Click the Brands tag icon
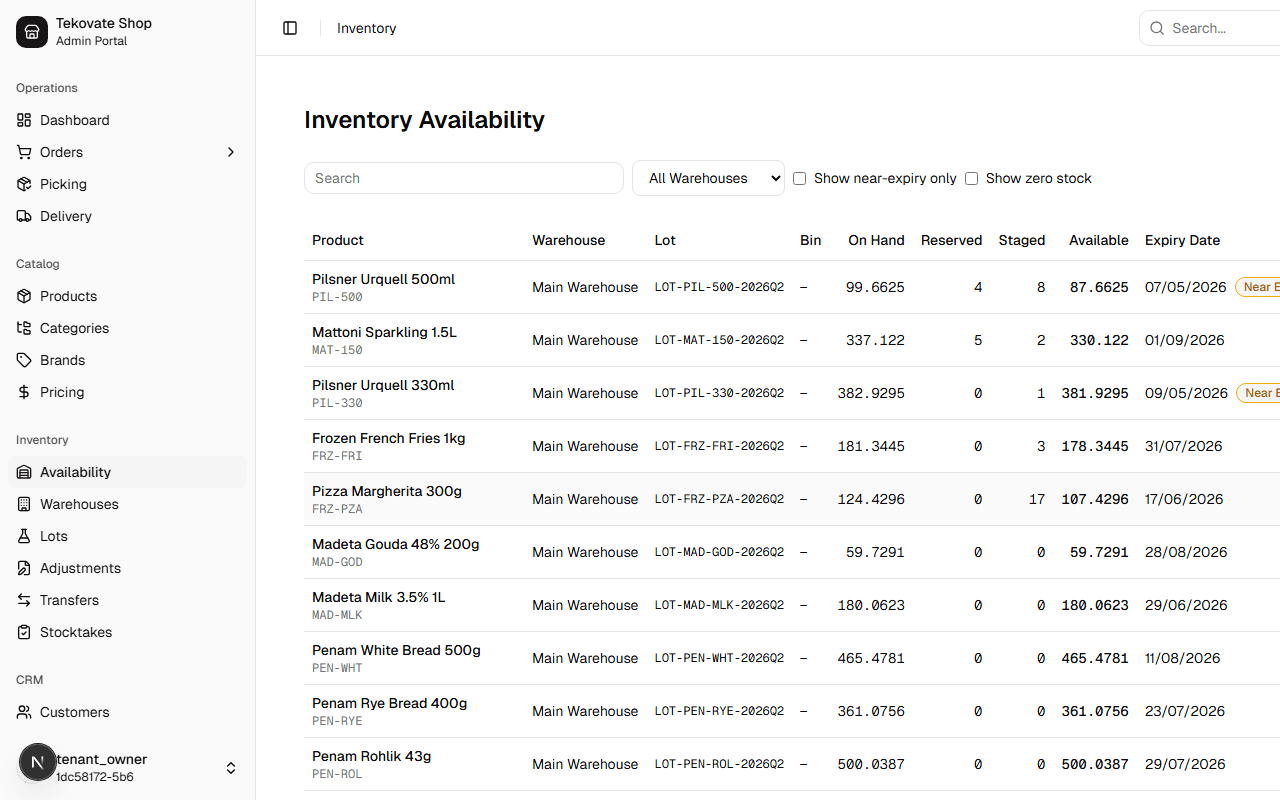Viewport: 1280px width, 800px height. coord(24,360)
